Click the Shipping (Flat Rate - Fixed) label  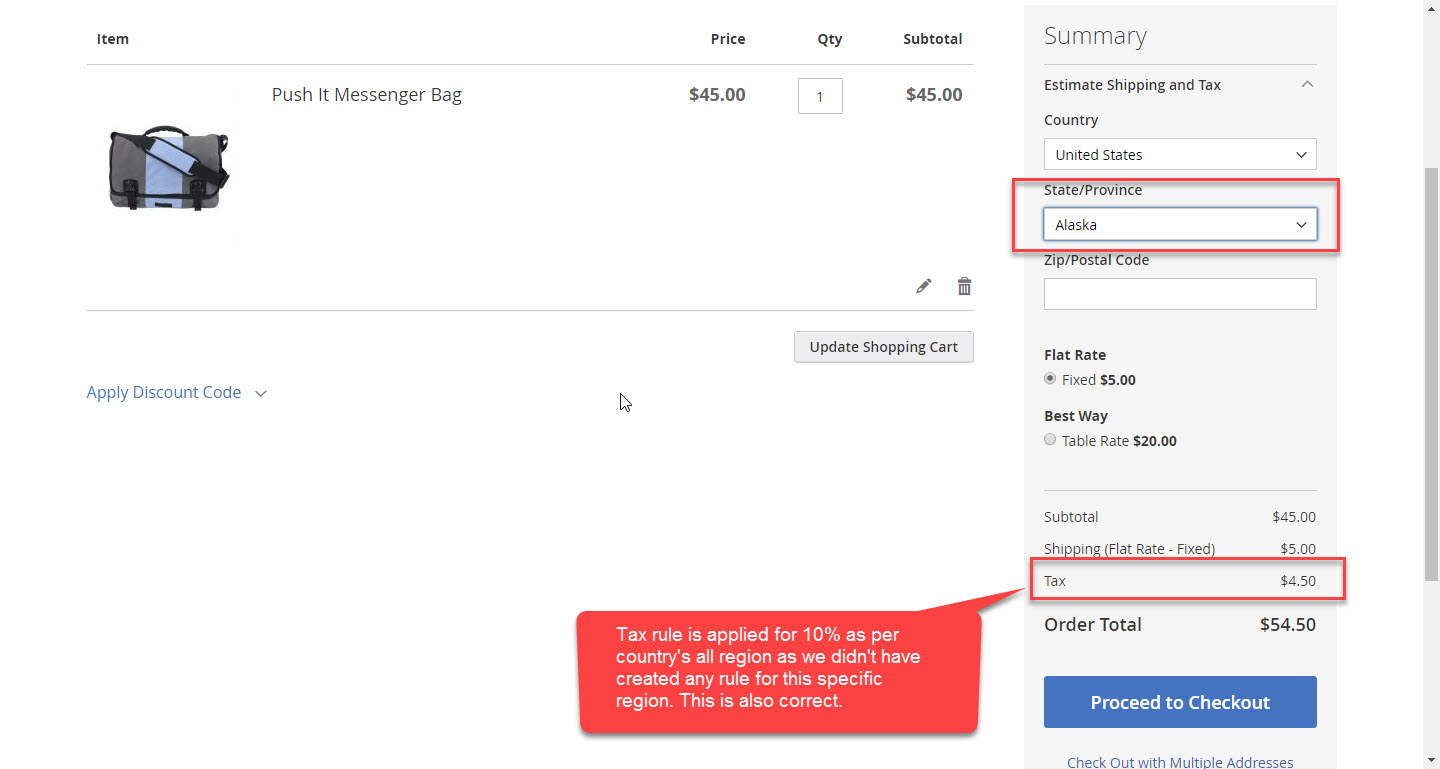(1129, 549)
